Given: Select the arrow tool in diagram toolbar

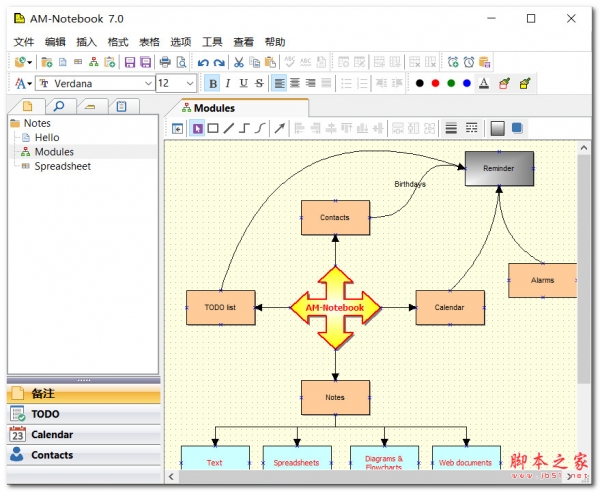Looking at the screenshot, I should click(280, 129).
